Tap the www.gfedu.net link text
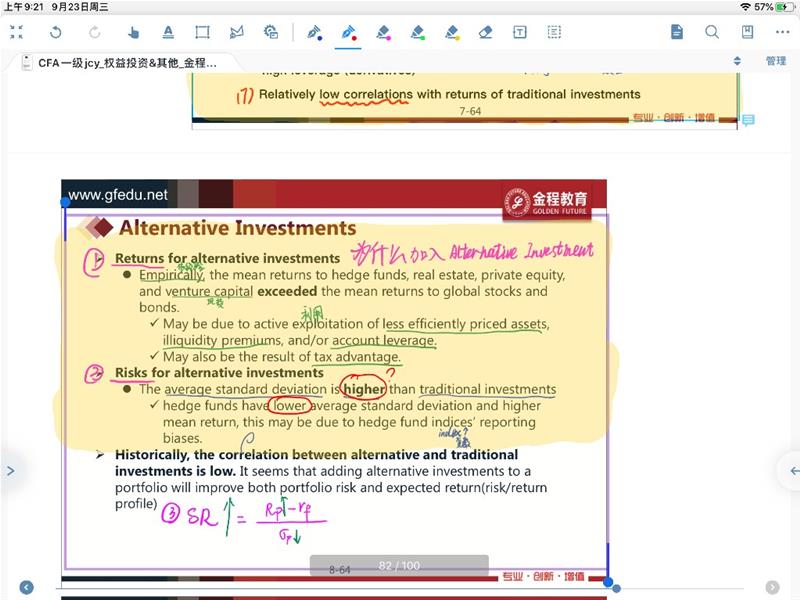 [x=118, y=194]
